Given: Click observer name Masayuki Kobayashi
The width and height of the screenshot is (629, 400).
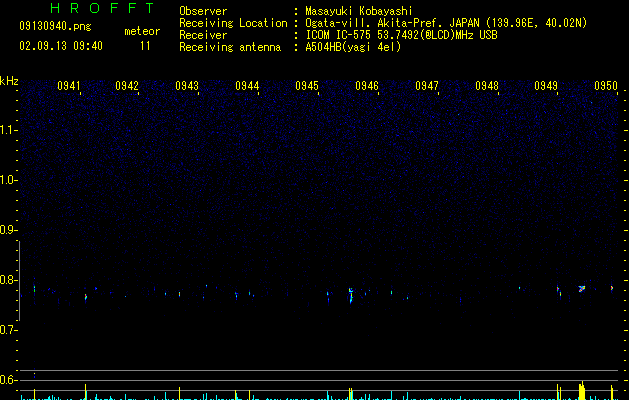Looking at the screenshot, I should tap(359, 11).
